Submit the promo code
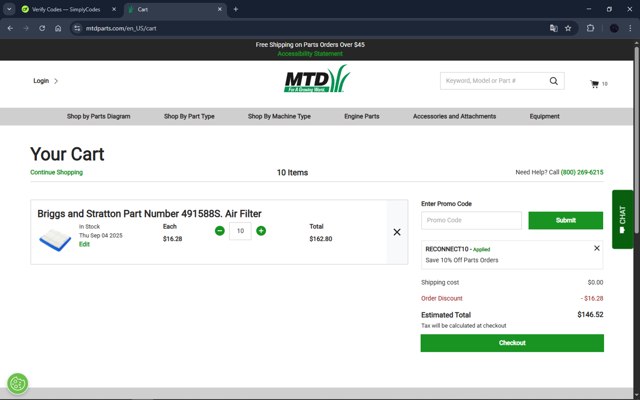640x400 pixels. point(565,220)
